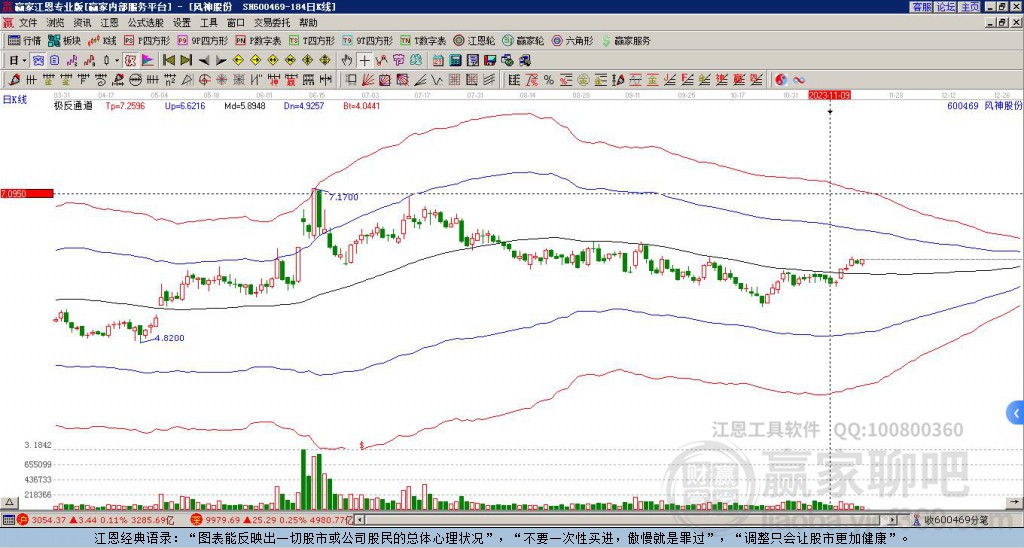Toggle the 权 adjusted-price button
Image resolution: width=1024 pixels, height=548 pixels.
130,61
